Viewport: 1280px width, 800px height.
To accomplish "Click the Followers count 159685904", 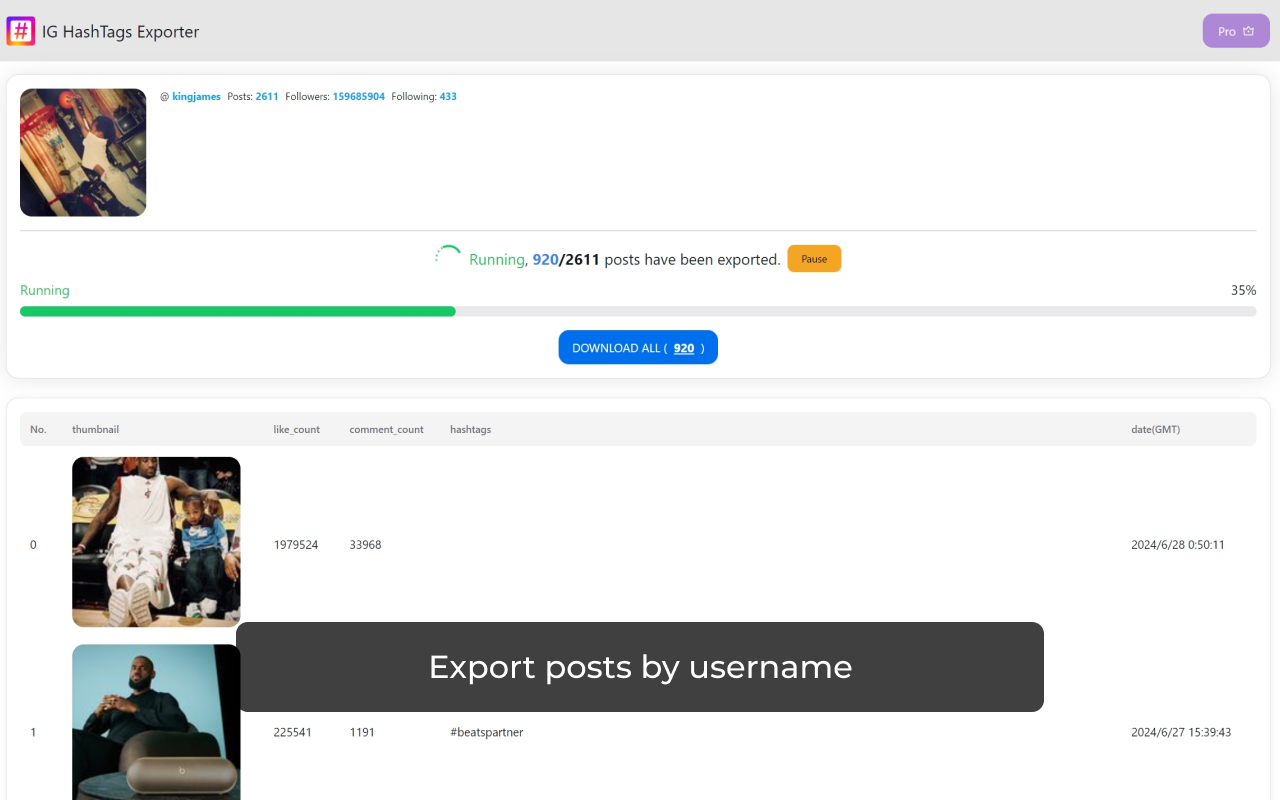I will (359, 97).
